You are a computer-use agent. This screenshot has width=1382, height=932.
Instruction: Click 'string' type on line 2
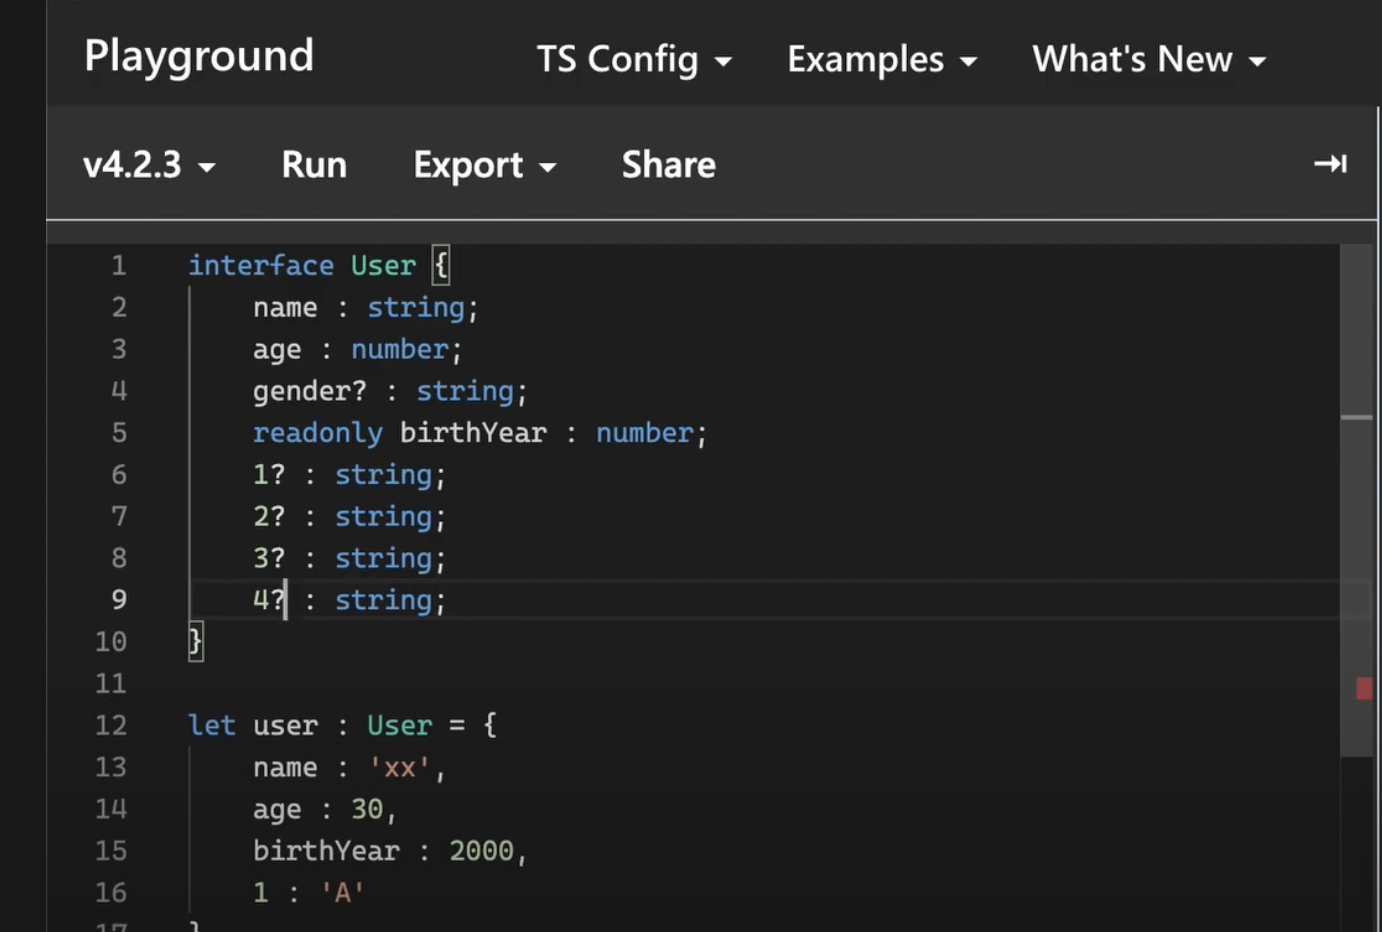click(x=416, y=307)
